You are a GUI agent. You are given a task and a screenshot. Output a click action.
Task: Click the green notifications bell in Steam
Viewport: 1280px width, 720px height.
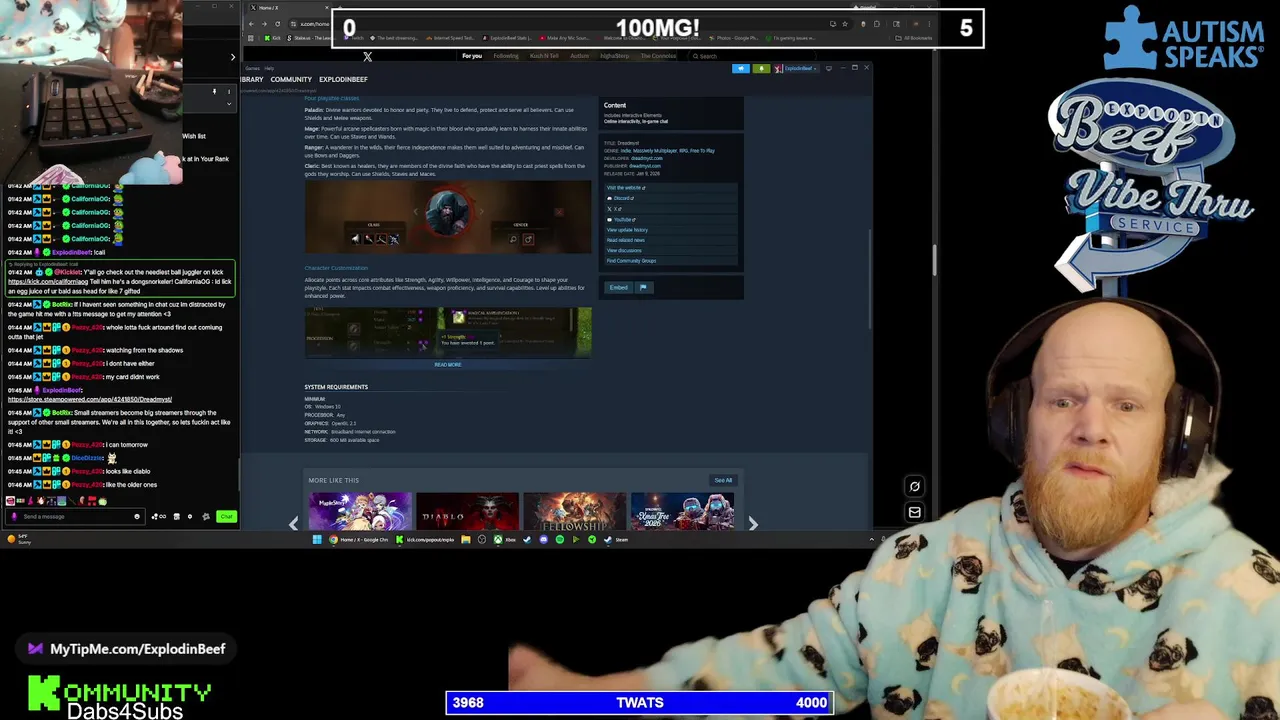coord(761,68)
